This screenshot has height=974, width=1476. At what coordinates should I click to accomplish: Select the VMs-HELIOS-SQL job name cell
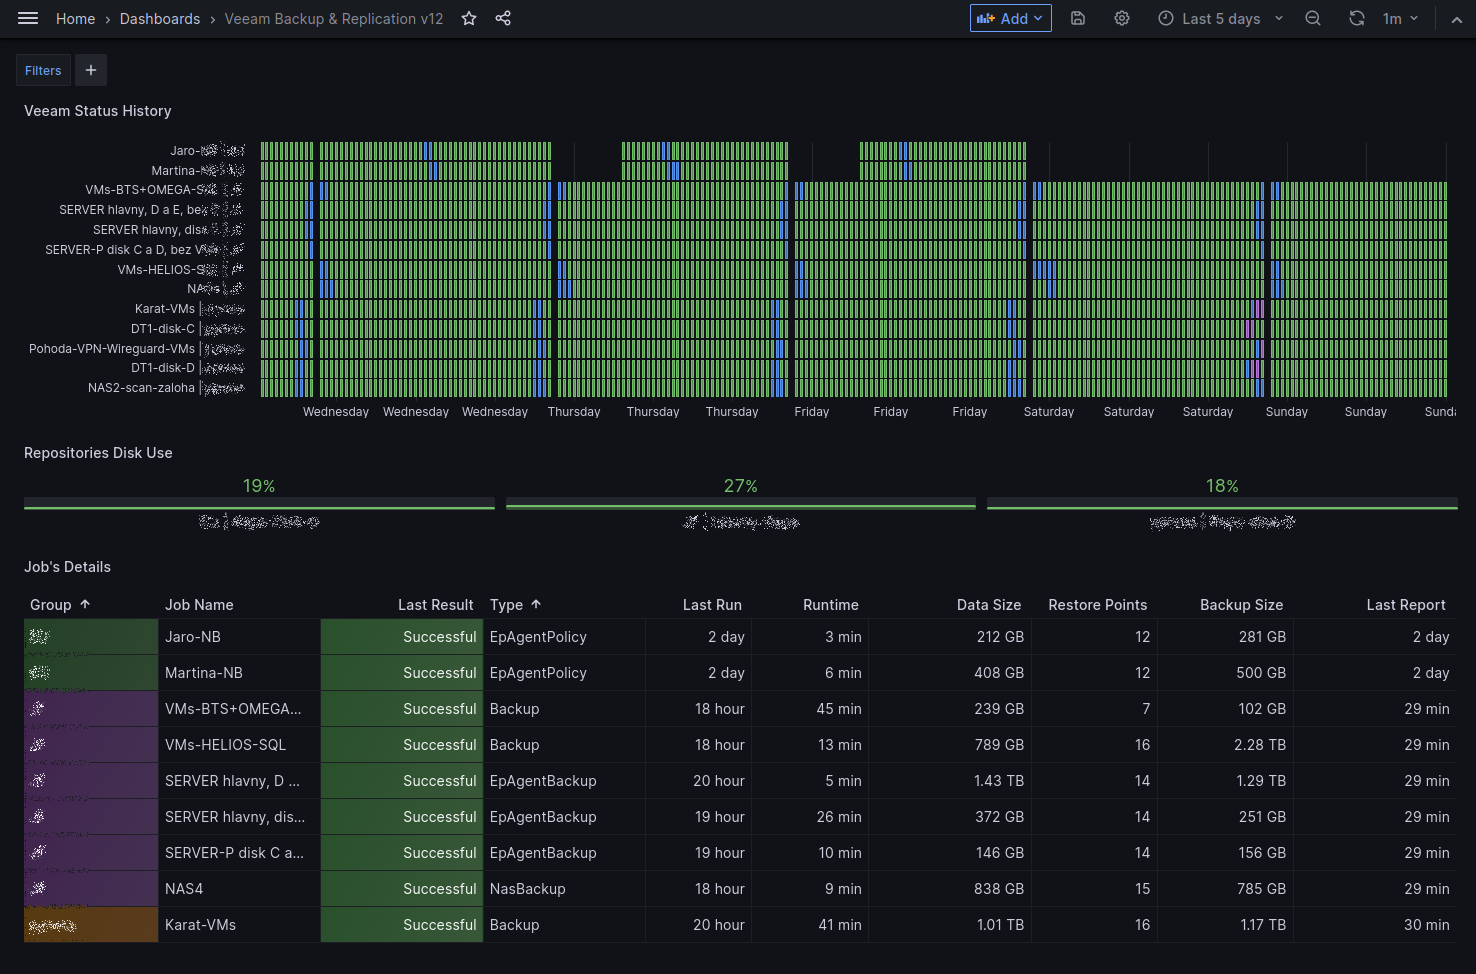239,745
